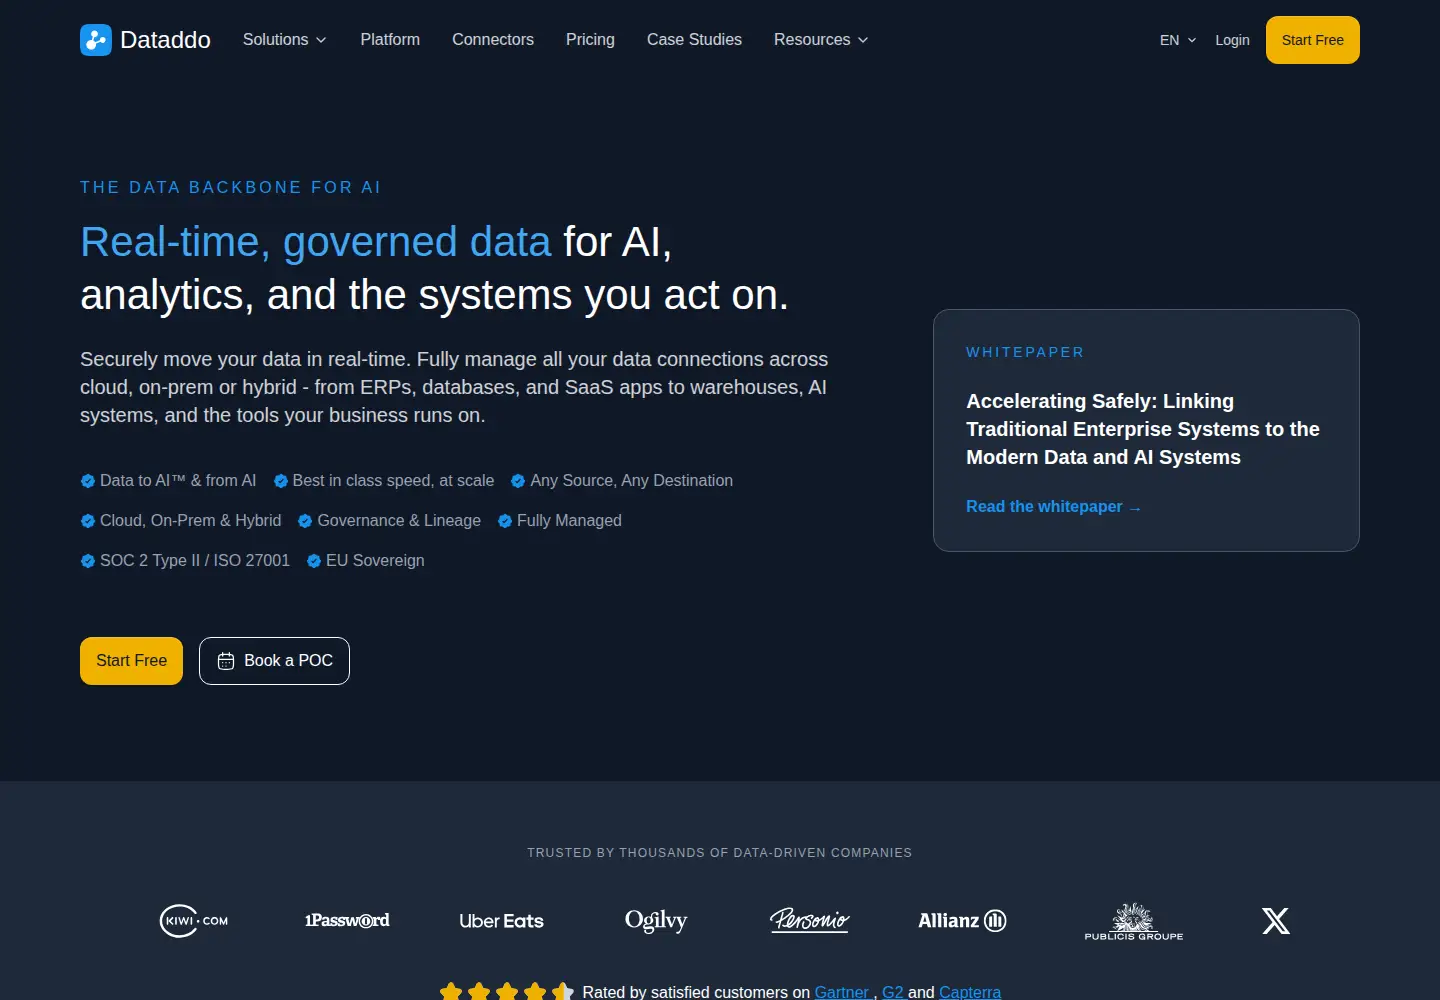Click the text TRUSTED BY THOUSANDS OF DATA-DRIVEN COMPANIES
The image size is (1440, 1000).
point(720,853)
